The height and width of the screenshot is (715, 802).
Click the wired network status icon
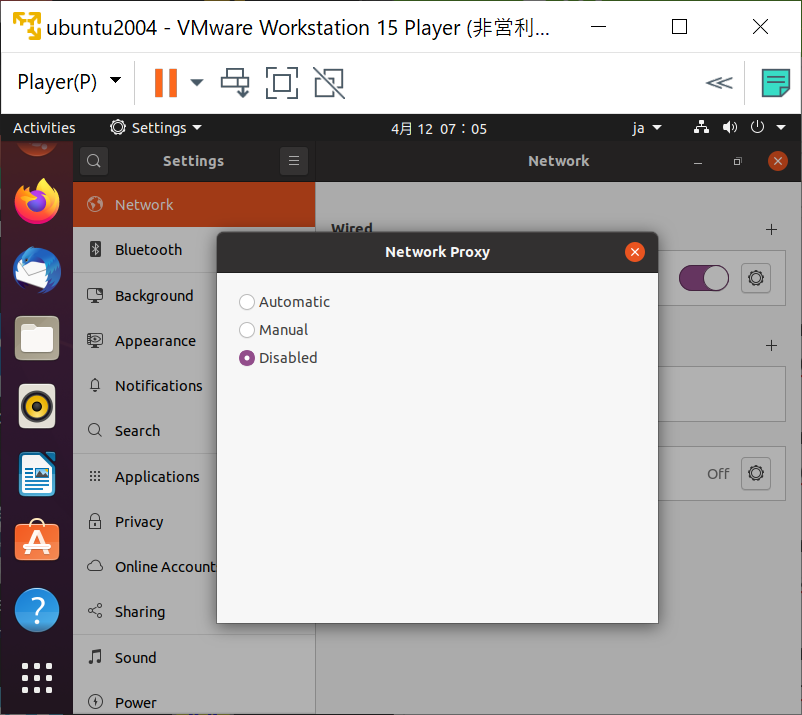(x=701, y=127)
